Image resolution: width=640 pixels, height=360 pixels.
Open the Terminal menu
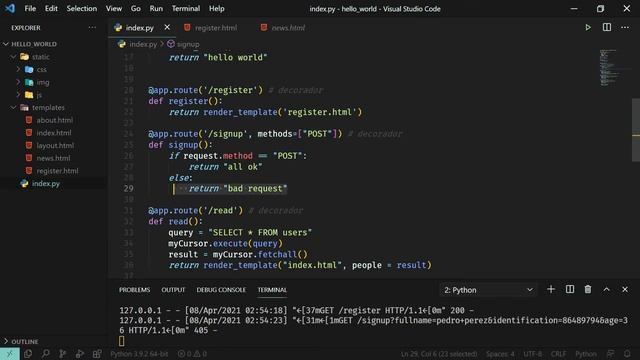(x=186, y=9)
